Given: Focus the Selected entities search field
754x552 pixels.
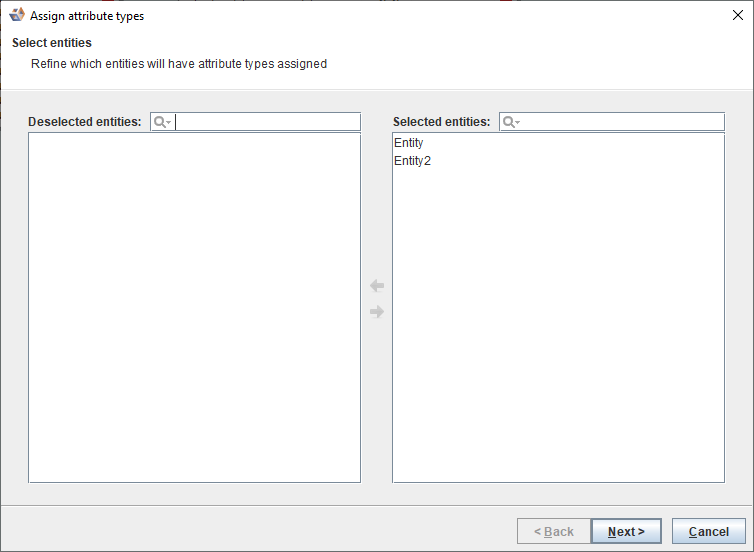Looking at the screenshot, I should 622,122.
